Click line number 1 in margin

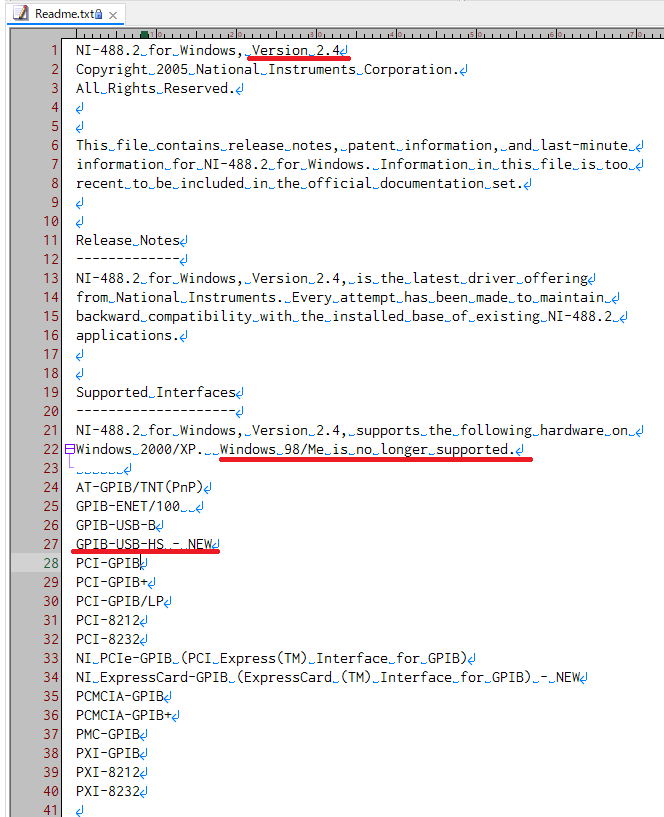[54, 51]
